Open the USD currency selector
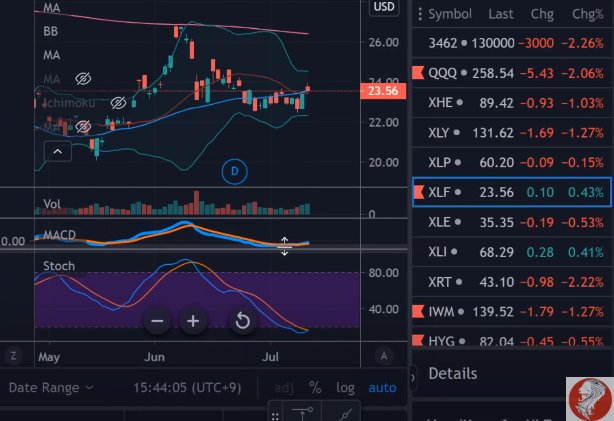The width and height of the screenshot is (614, 421). point(384,7)
